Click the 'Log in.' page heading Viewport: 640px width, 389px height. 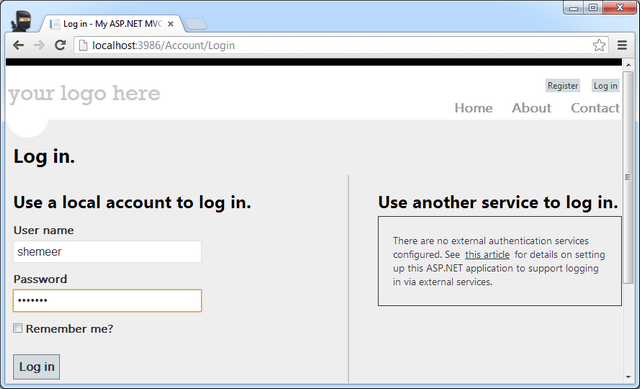click(x=44, y=156)
